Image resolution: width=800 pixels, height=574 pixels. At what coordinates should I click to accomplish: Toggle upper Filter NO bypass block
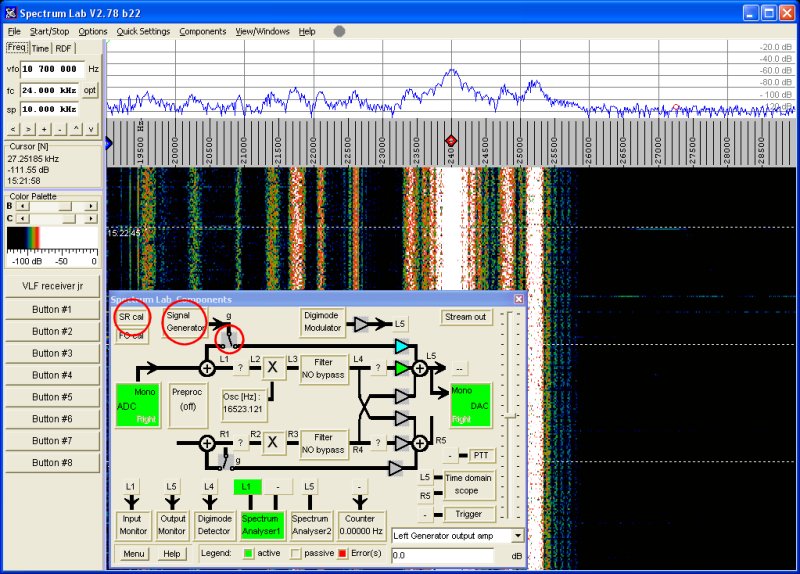[x=323, y=368]
